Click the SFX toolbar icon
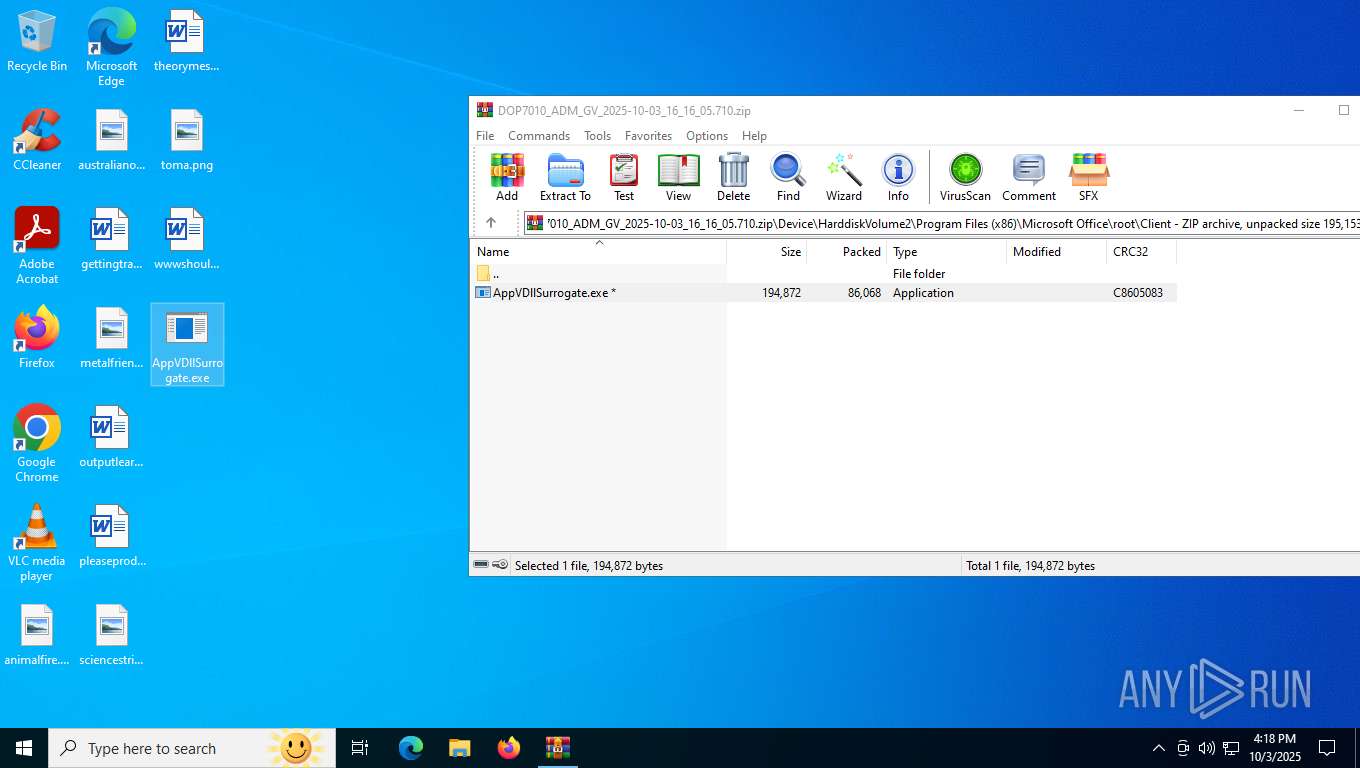Viewport: 1360px width, 768px height. (x=1088, y=178)
